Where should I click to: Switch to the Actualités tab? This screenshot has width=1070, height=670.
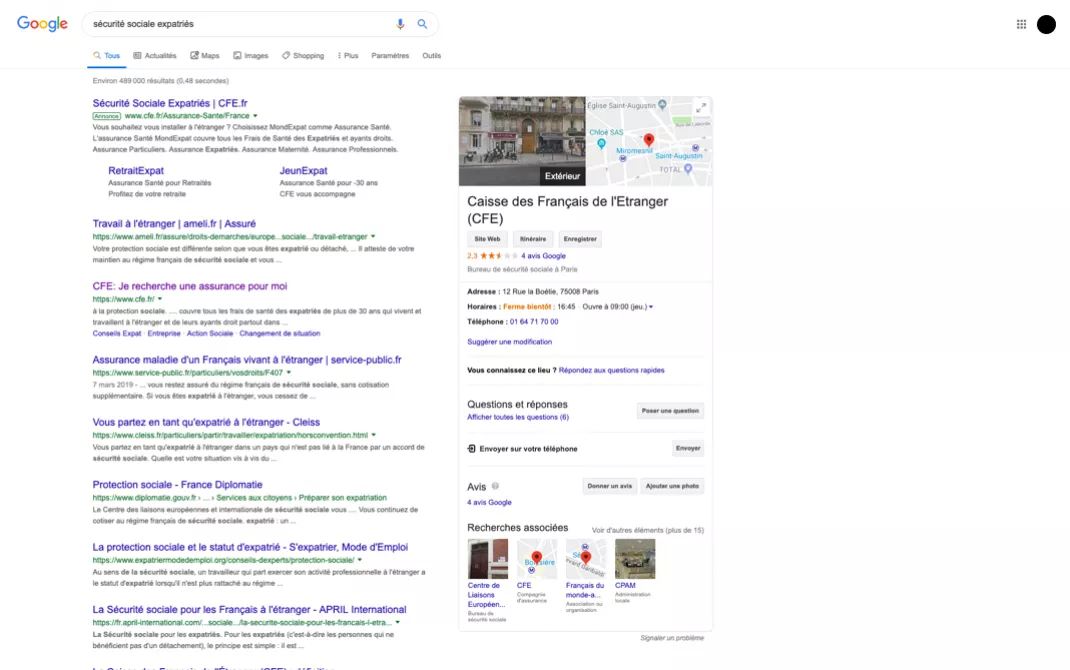155,56
